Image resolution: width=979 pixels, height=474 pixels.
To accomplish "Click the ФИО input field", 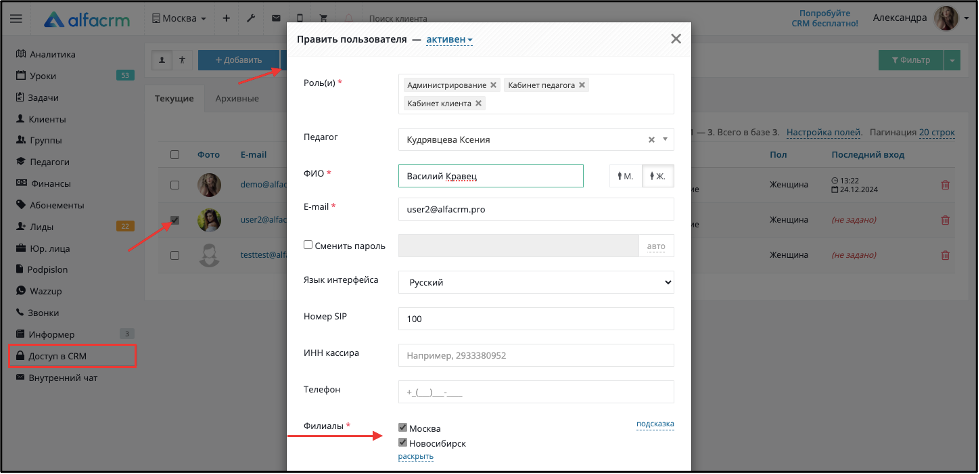I will click(491, 176).
